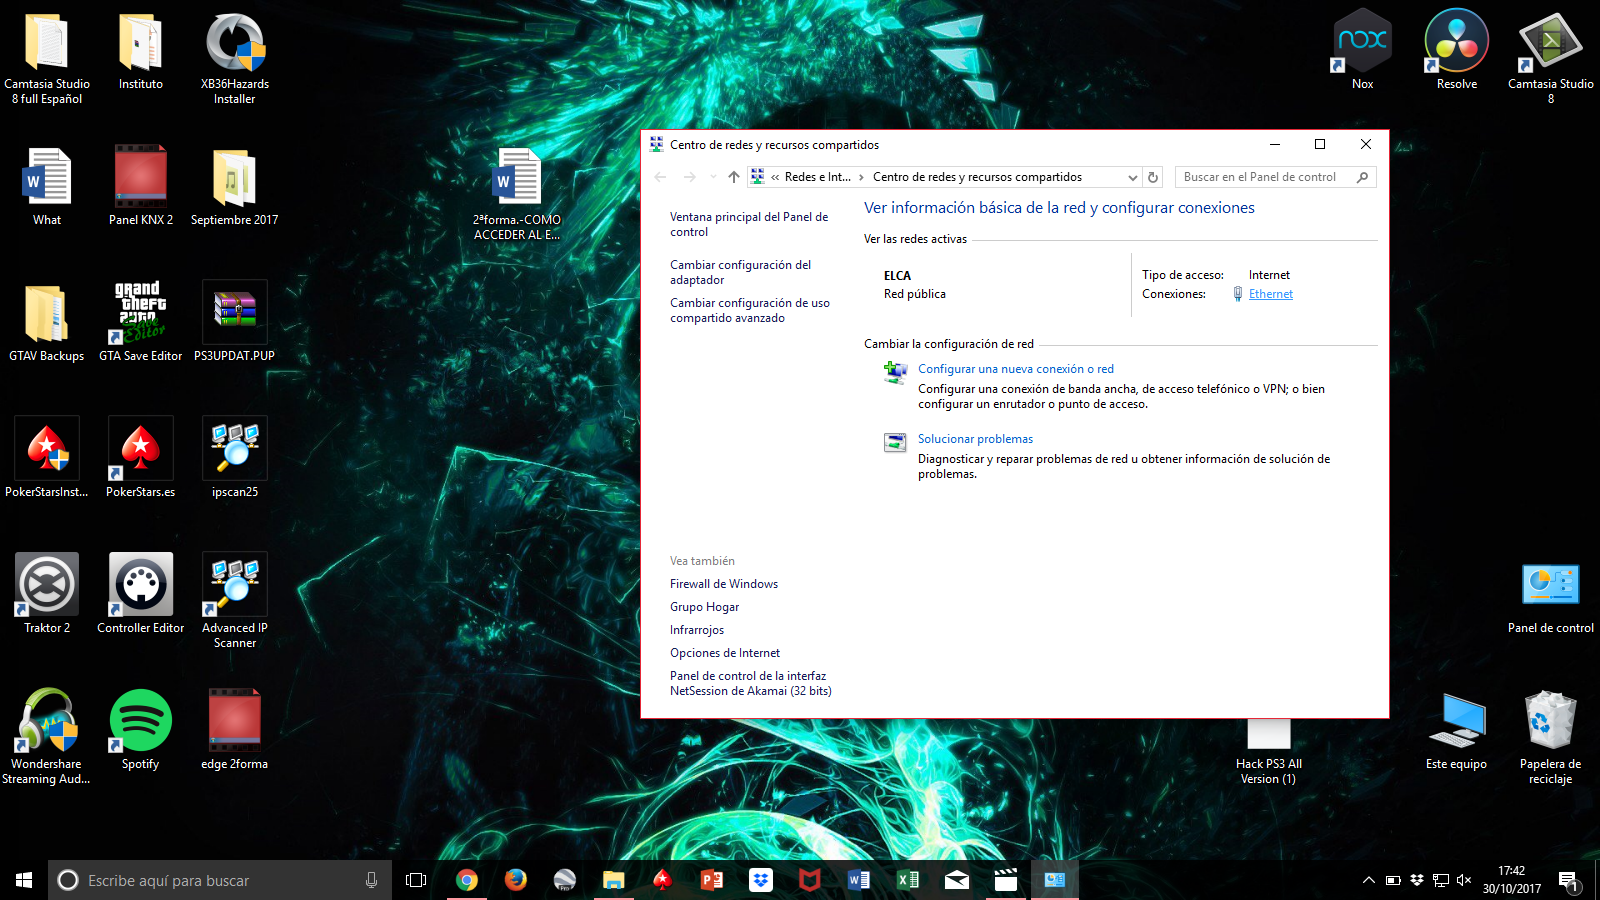Select the Traktor 2 desktop icon
The image size is (1600, 900).
pos(47,594)
